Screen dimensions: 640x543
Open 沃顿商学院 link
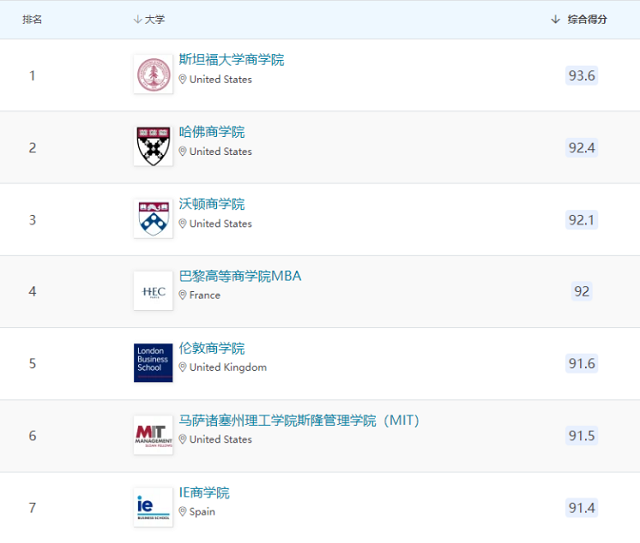[x=211, y=204]
